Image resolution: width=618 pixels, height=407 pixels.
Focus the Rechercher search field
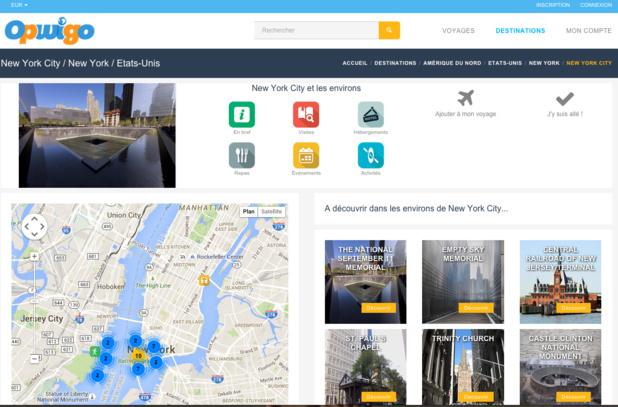pyautogui.click(x=316, y=30)
